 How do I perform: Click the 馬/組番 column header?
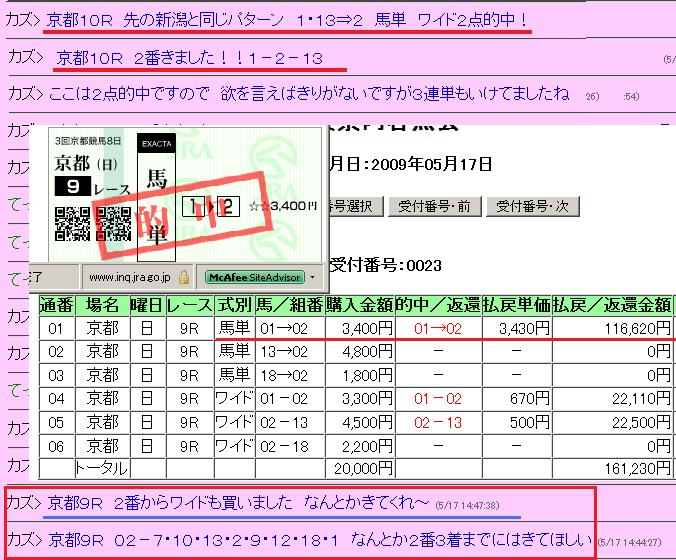(x=289, y=305)
